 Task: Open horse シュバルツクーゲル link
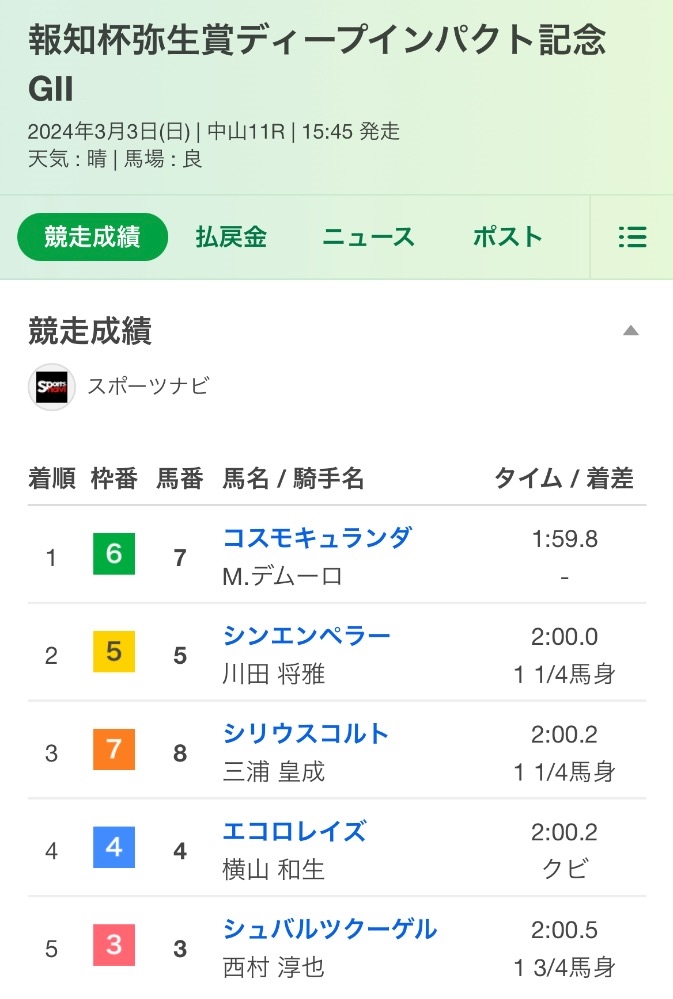tap(330, 929)
